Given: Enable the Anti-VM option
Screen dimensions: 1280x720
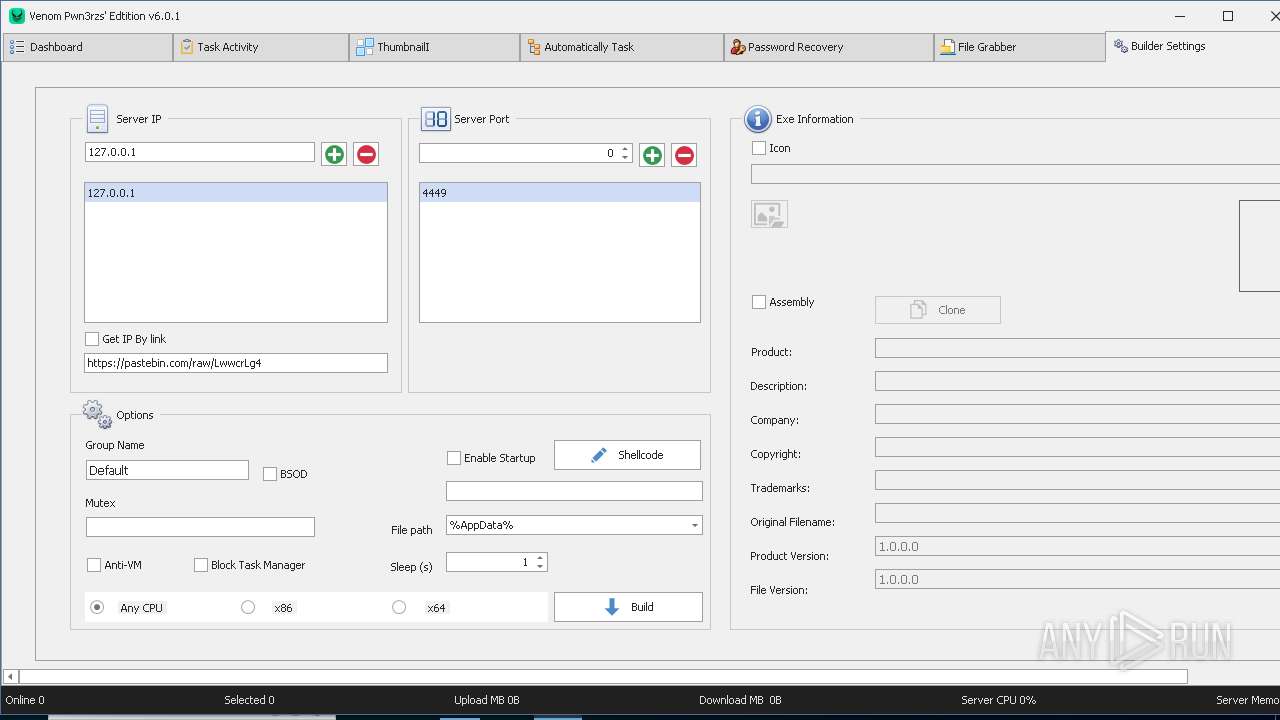Looking at the screenshot, I should click(94, 565).
